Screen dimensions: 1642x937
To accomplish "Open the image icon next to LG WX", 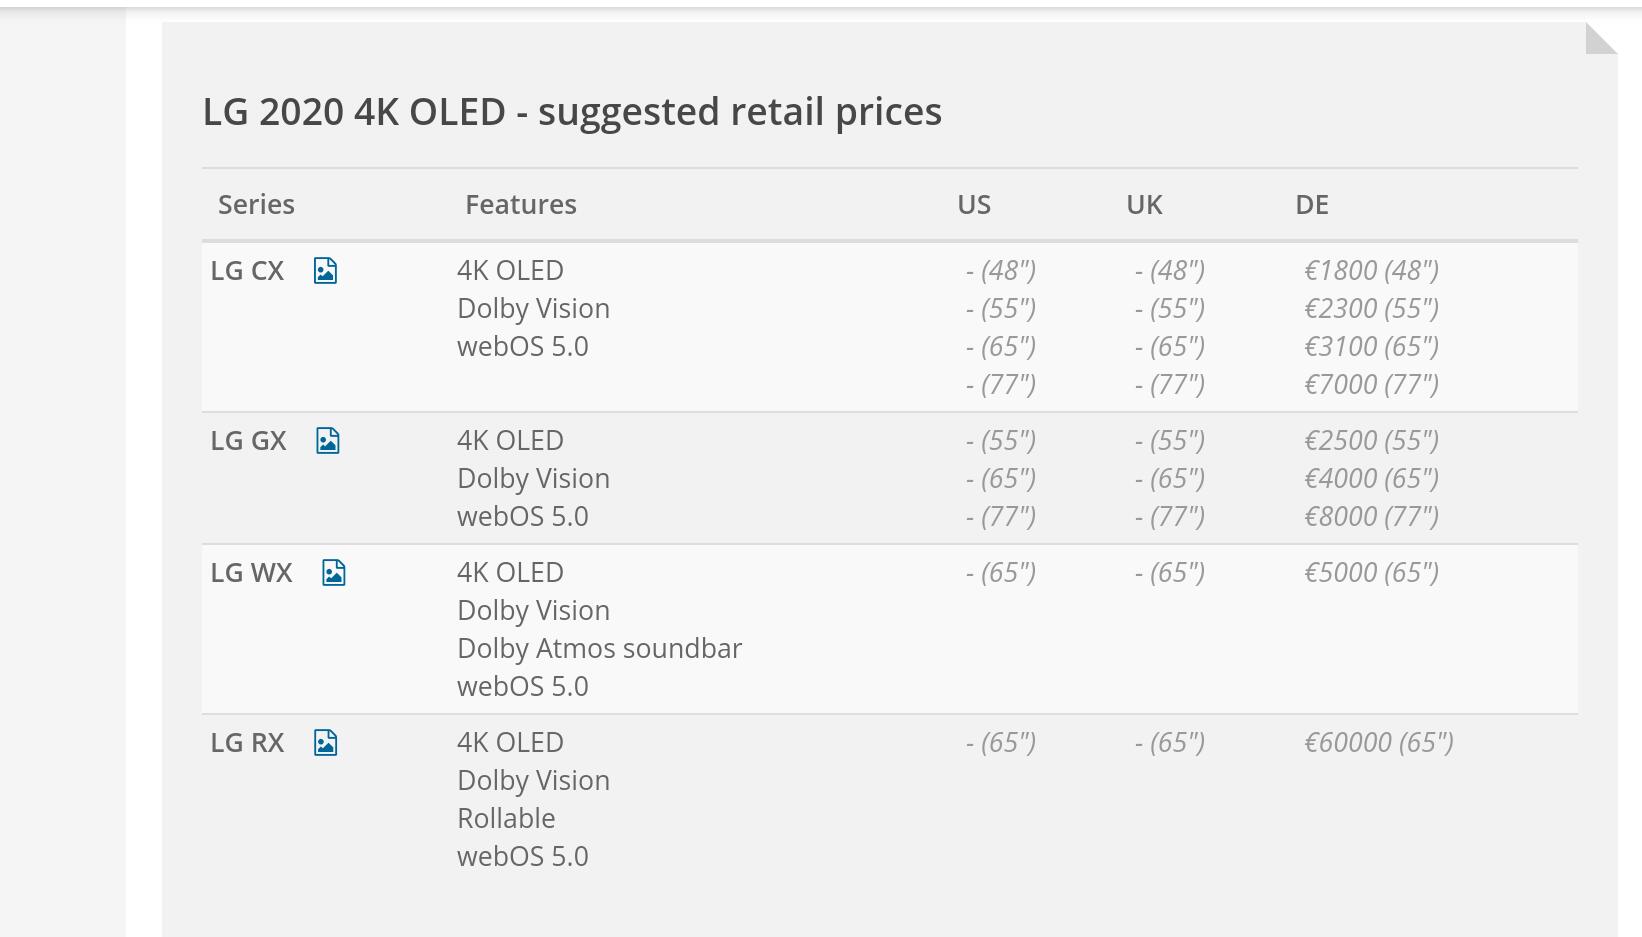I will (x=334, y=573).
